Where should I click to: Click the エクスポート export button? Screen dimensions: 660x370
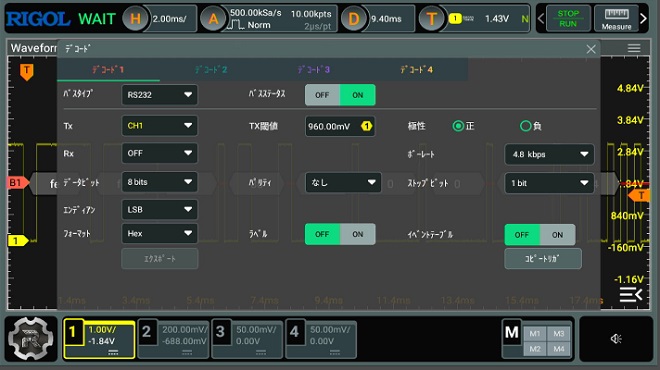pyautogui.click(x=160, y=259)
